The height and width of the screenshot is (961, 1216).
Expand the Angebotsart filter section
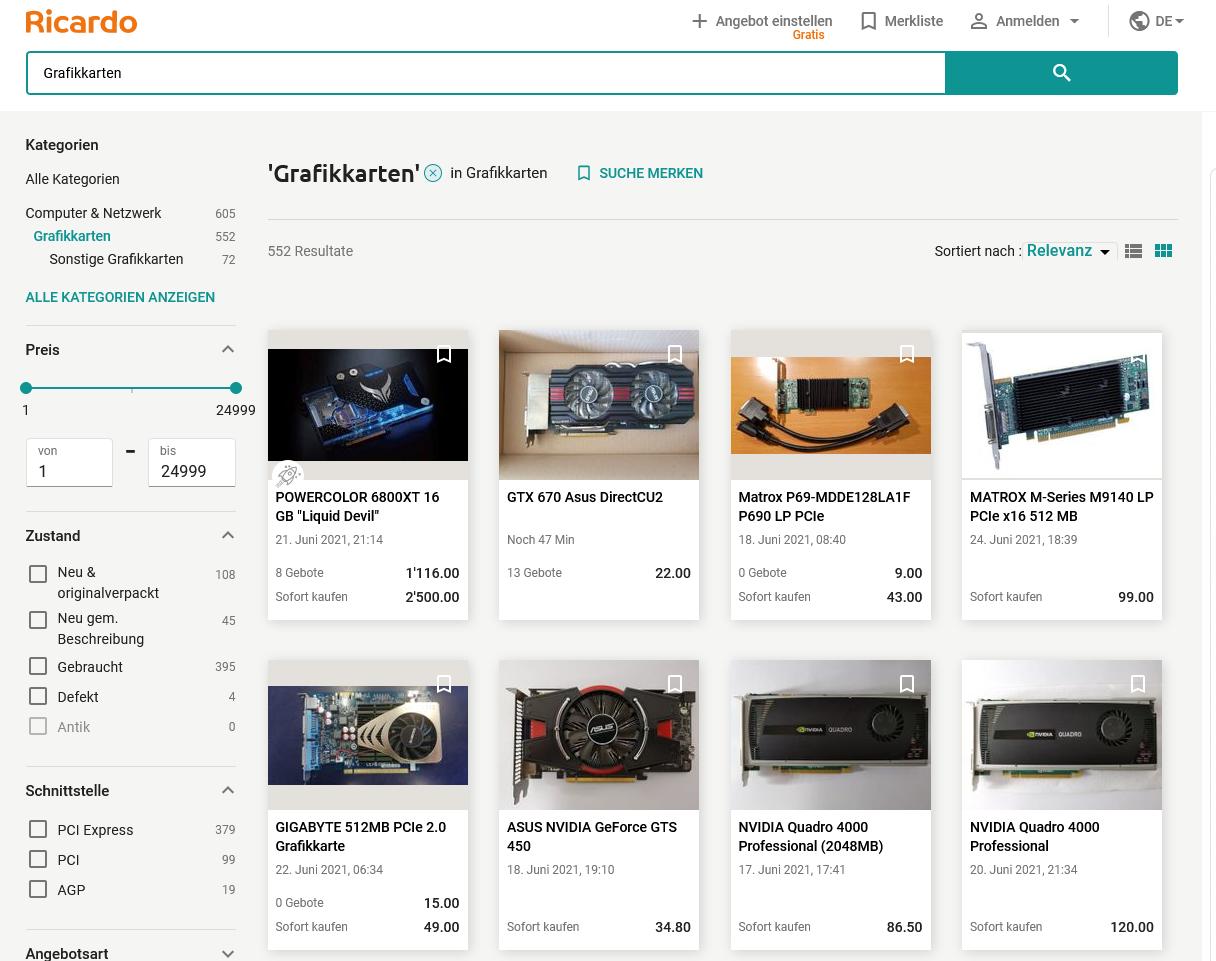(x=227, y=954)
